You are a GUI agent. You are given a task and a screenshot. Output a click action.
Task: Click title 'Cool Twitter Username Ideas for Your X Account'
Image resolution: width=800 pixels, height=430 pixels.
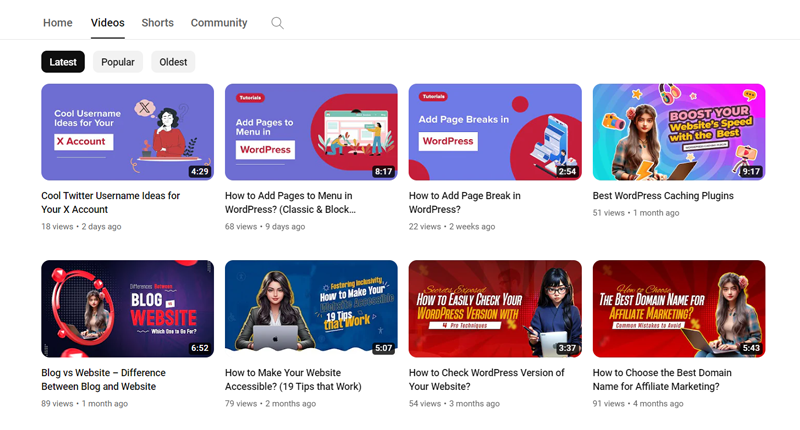(x=111, y=203)
